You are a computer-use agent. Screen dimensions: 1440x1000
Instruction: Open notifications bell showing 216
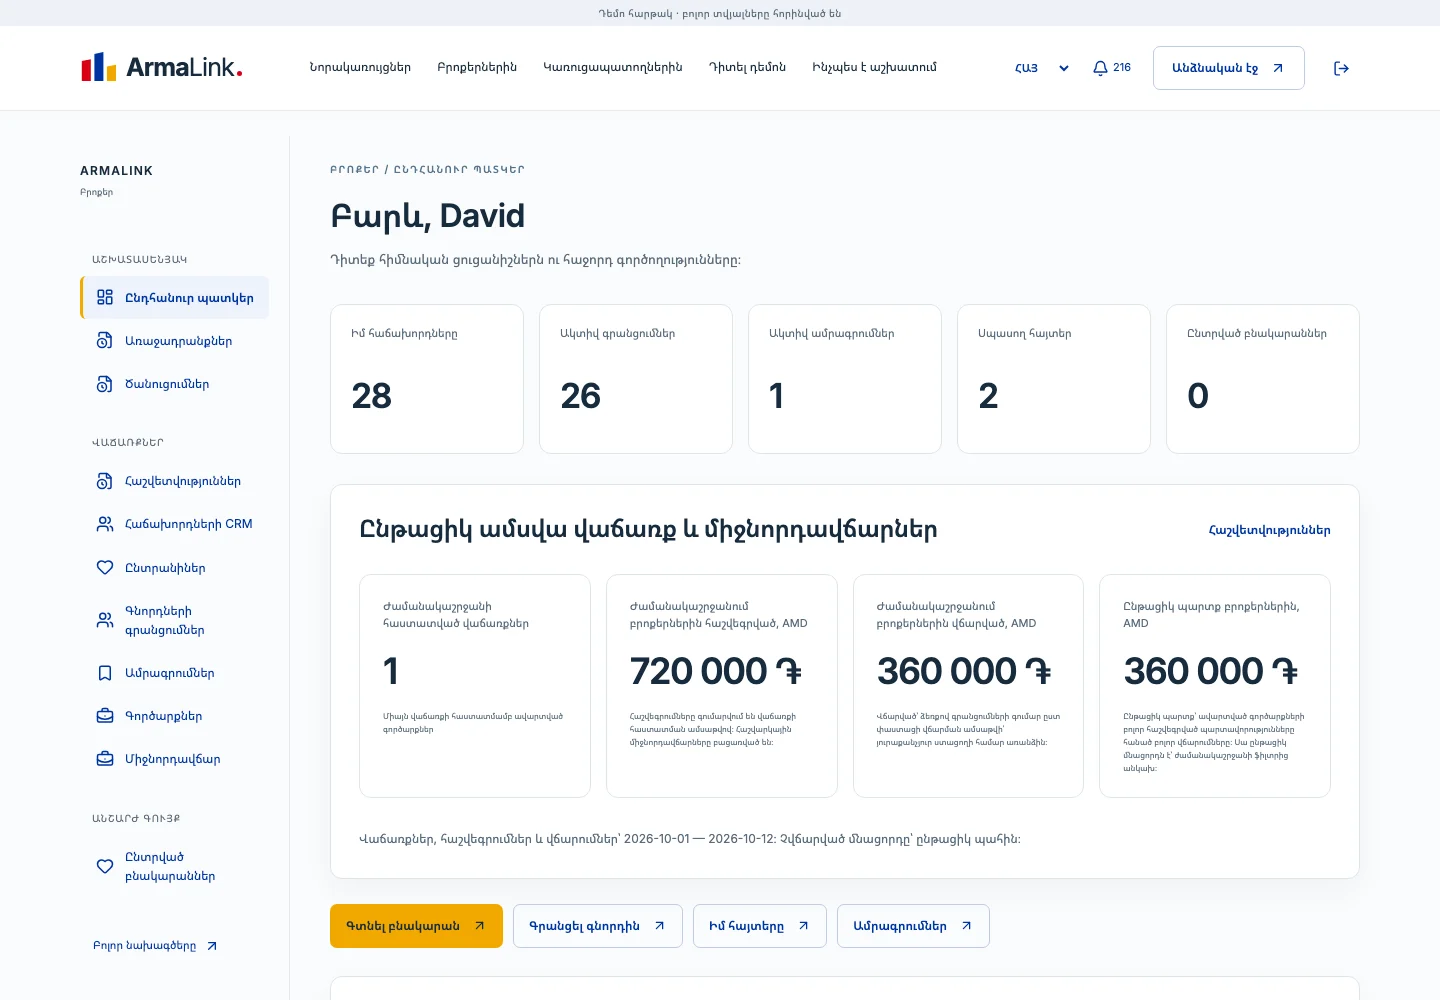click(1112, 68)
